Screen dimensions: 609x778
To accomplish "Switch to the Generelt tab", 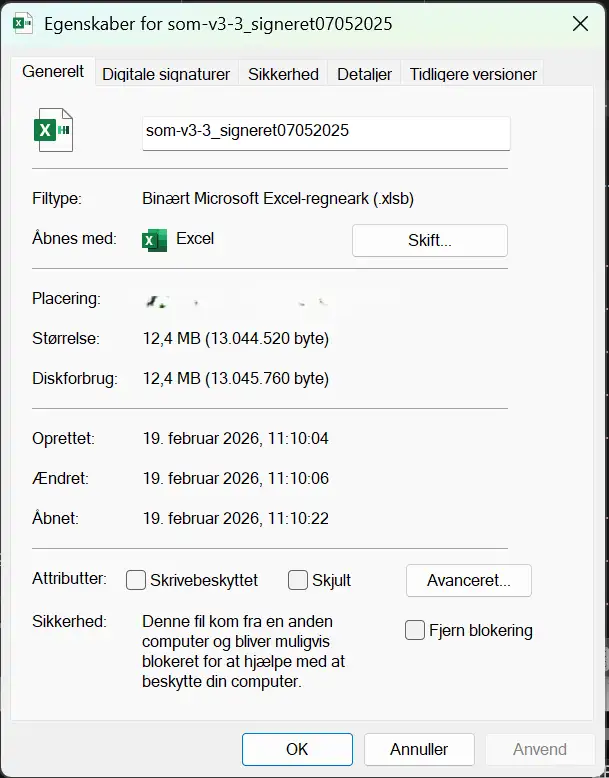I will click(53, 73).
